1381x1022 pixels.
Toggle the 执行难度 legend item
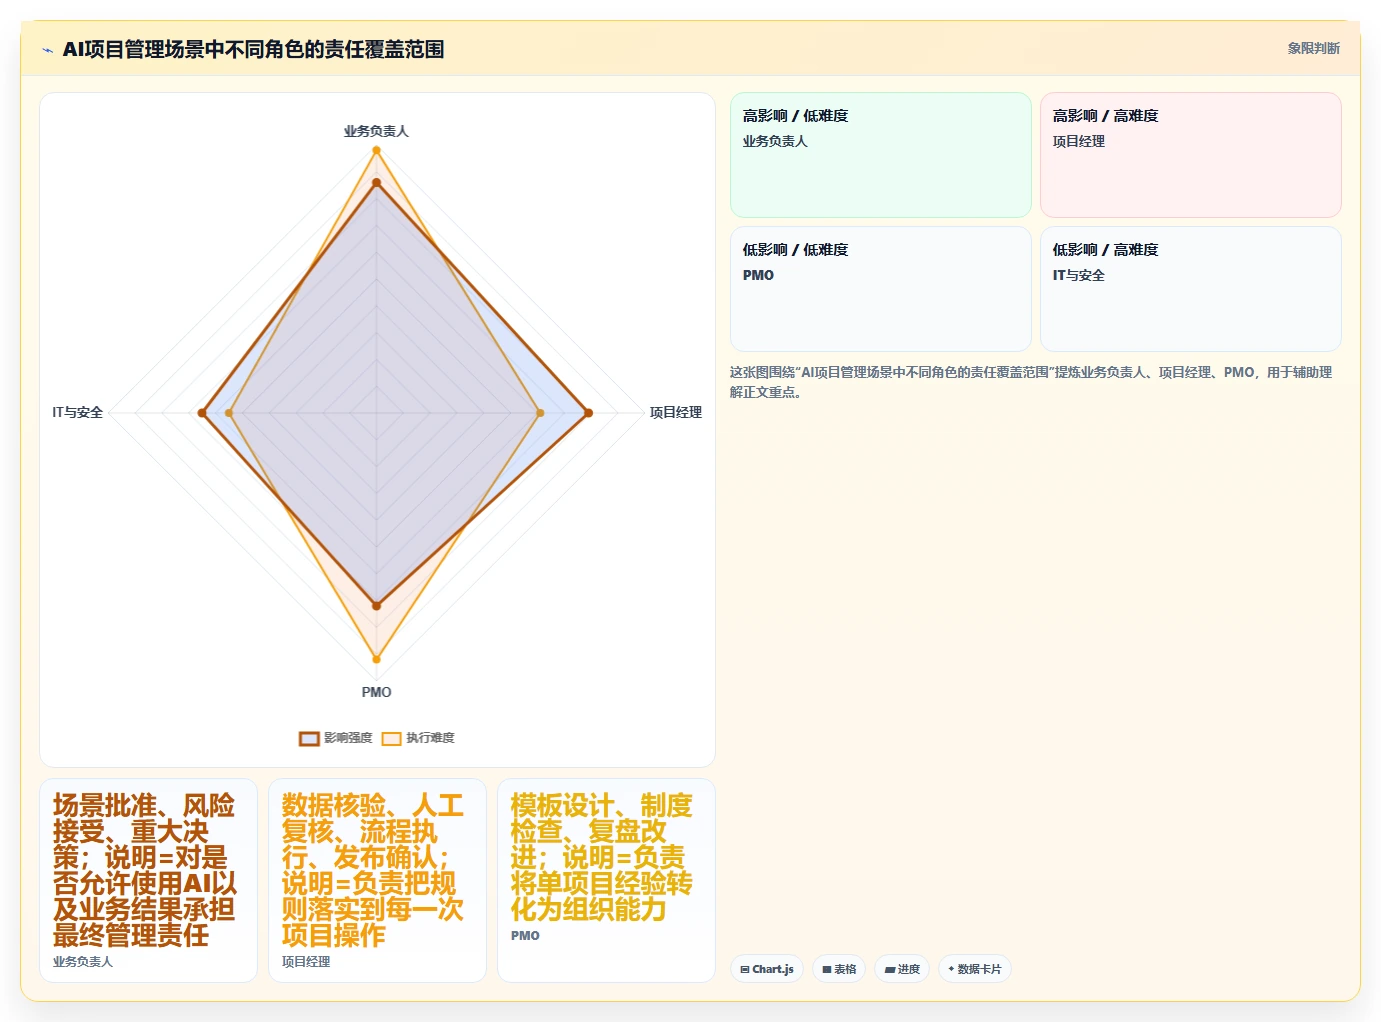coord(418,738)
